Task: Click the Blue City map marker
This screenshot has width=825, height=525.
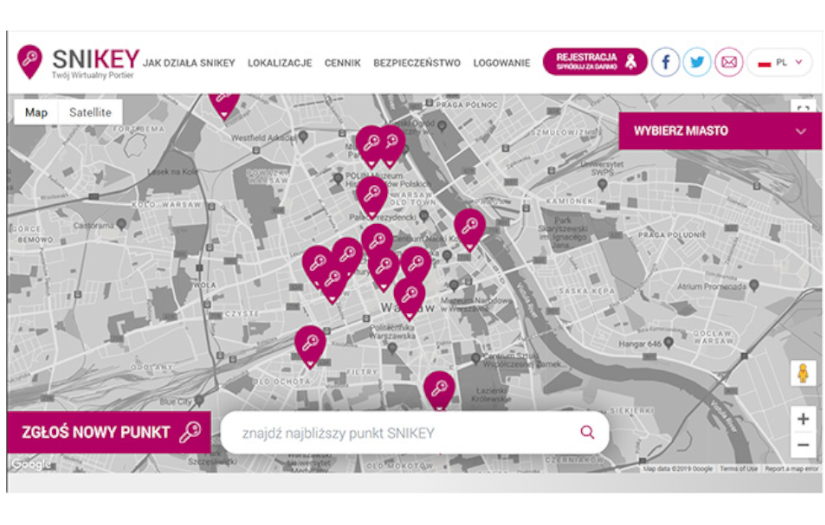Action: coord(199,400)
